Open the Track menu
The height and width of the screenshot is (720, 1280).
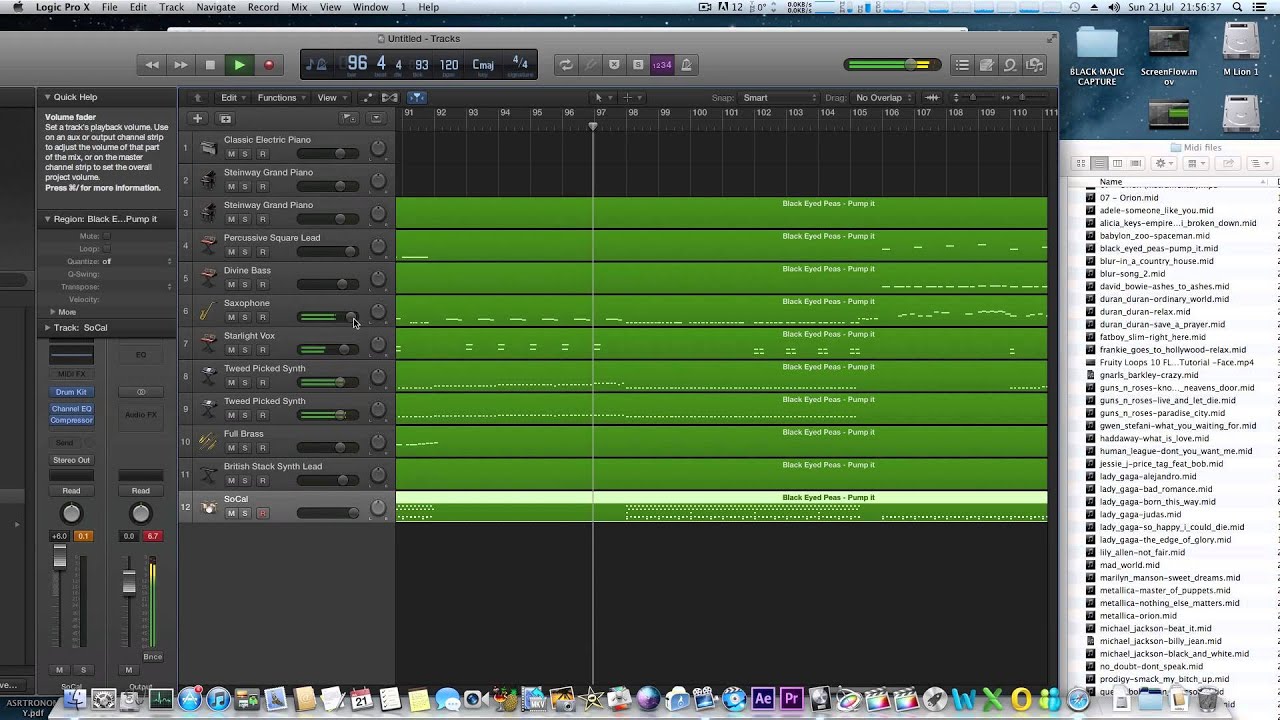tap(171, 7)
